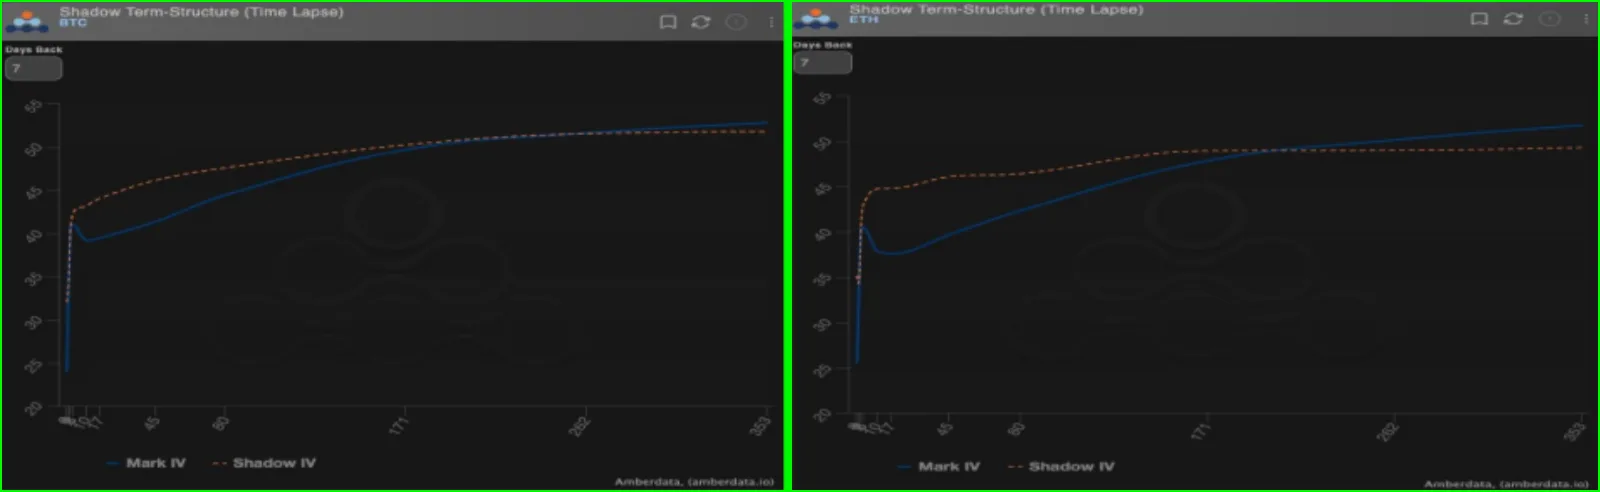Viewport: 1600px width, 492px height.
Task: Click Amberdata credit text under BTC chart
Action: pyautogui.click(x=694, y=482)
